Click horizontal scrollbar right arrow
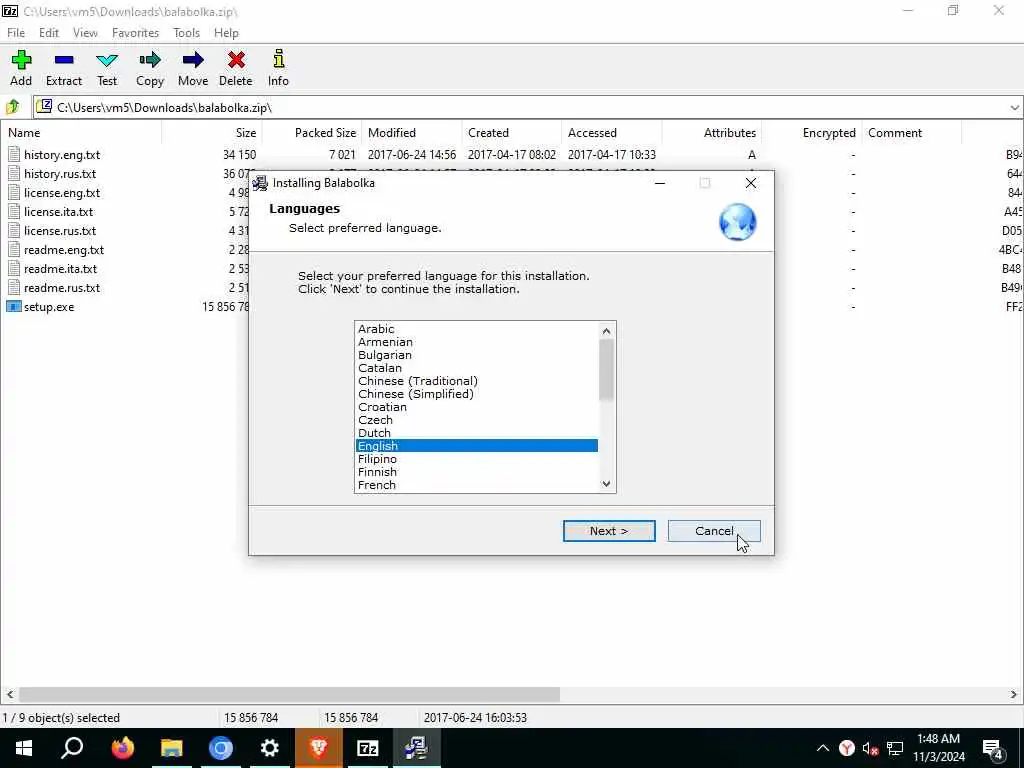The height and width of the screenshot is (768, 1024). 1014,694
